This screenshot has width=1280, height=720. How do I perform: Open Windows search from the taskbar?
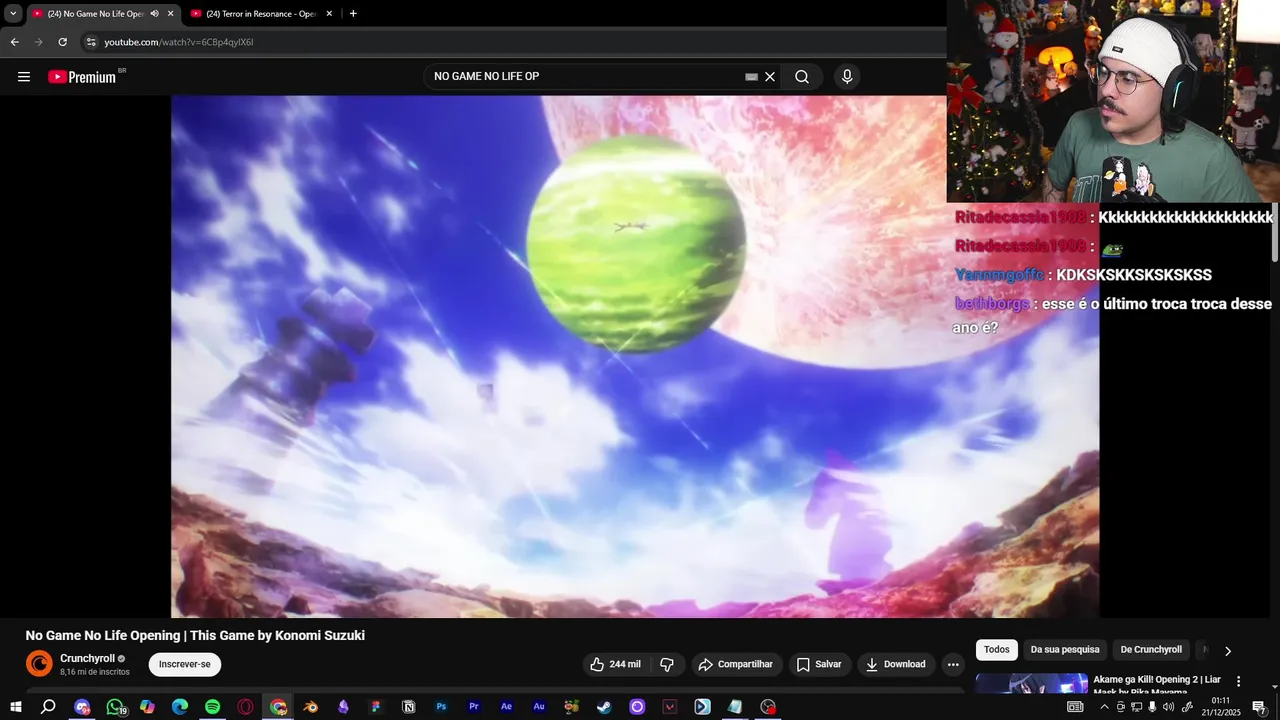48,707
